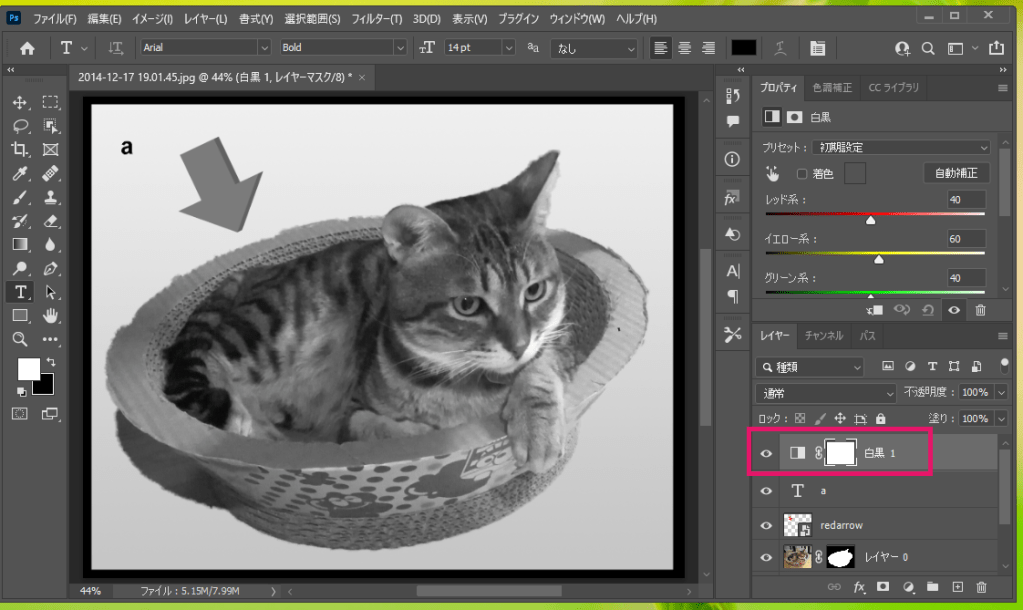Select the レイヤー 0 layer thumbnail
The image size is (1023, 610).
797,557
